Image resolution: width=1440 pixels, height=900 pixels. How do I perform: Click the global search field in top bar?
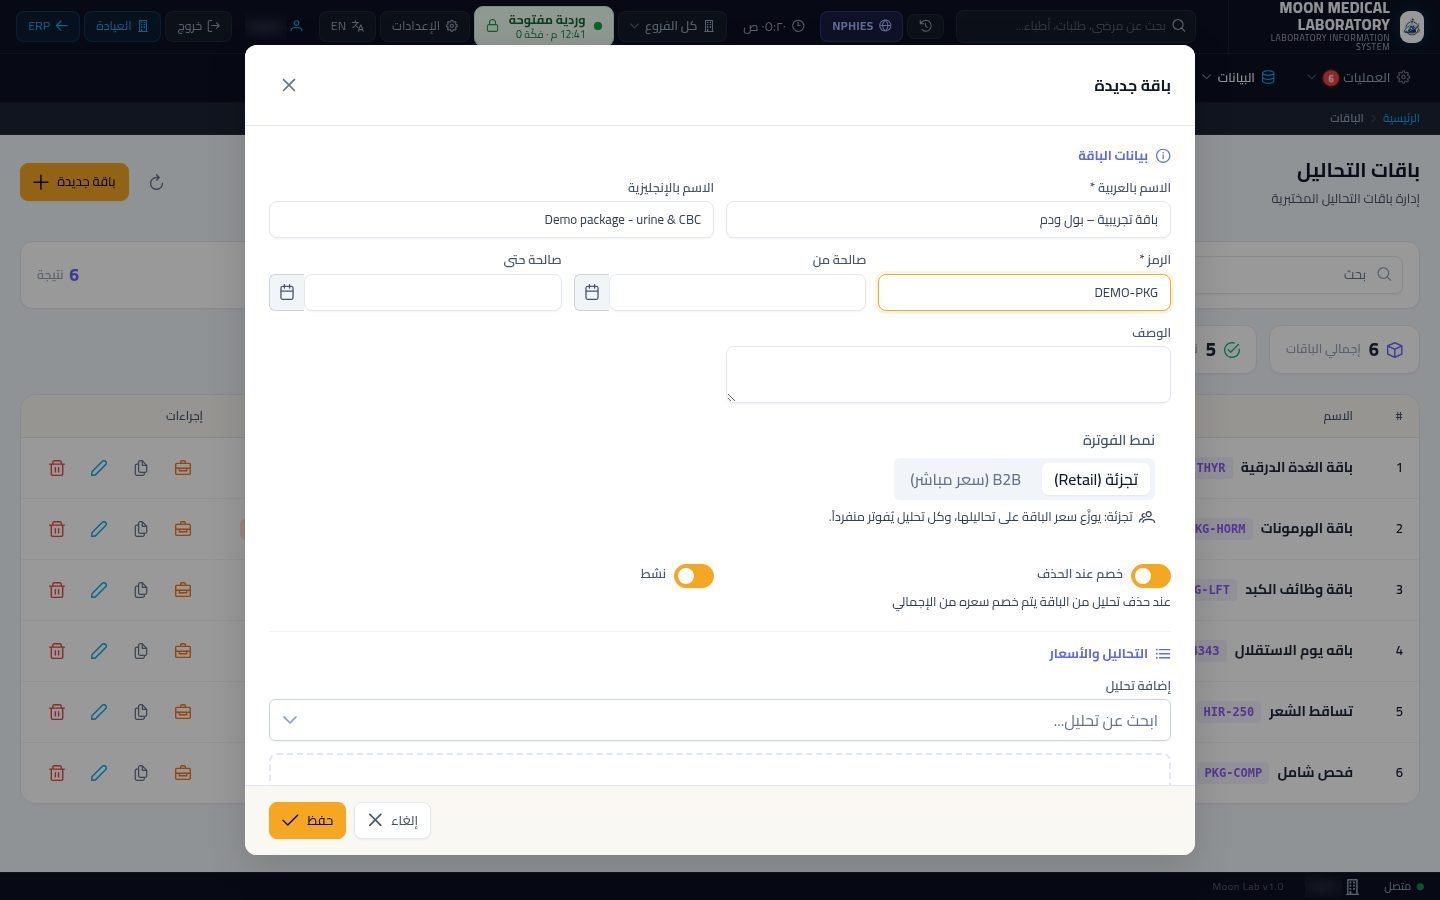point(1075,26)
